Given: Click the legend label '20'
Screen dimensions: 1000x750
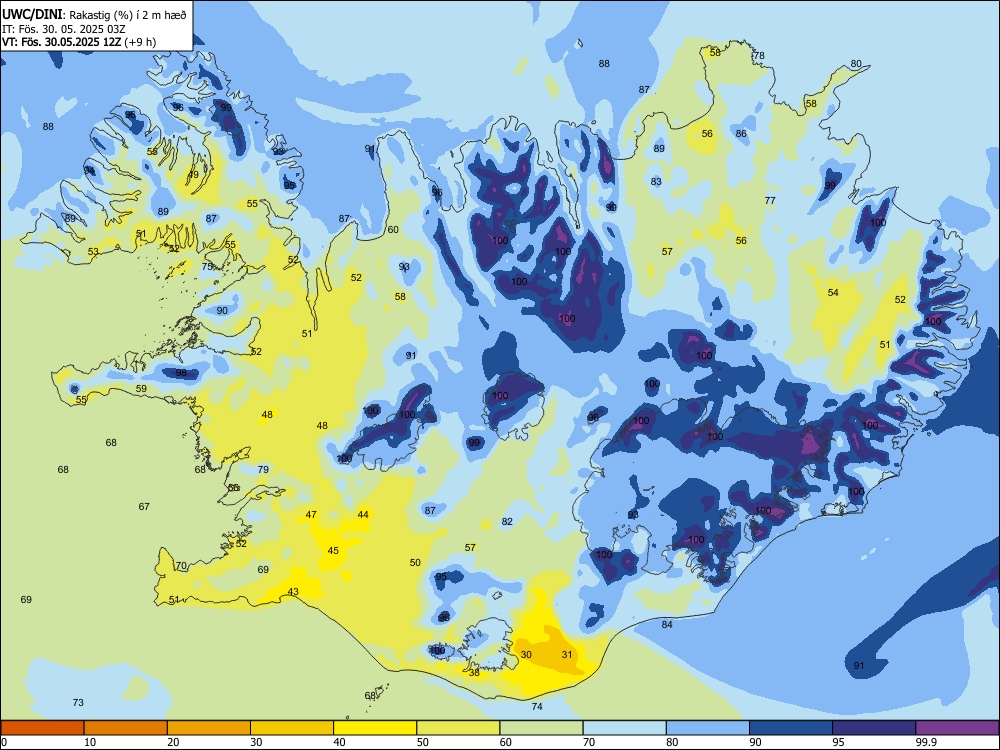Looking at the screenshot, I should point(173,742).
